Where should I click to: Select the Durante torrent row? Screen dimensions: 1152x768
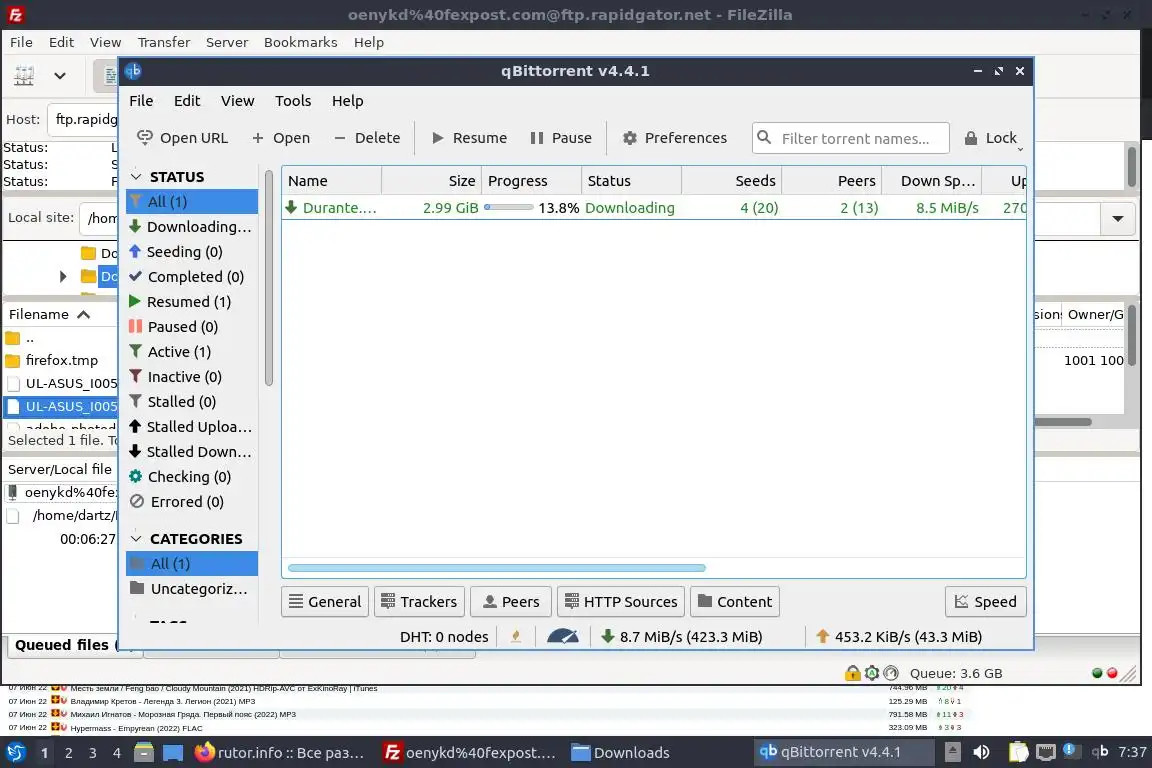[x=654, y=208]
